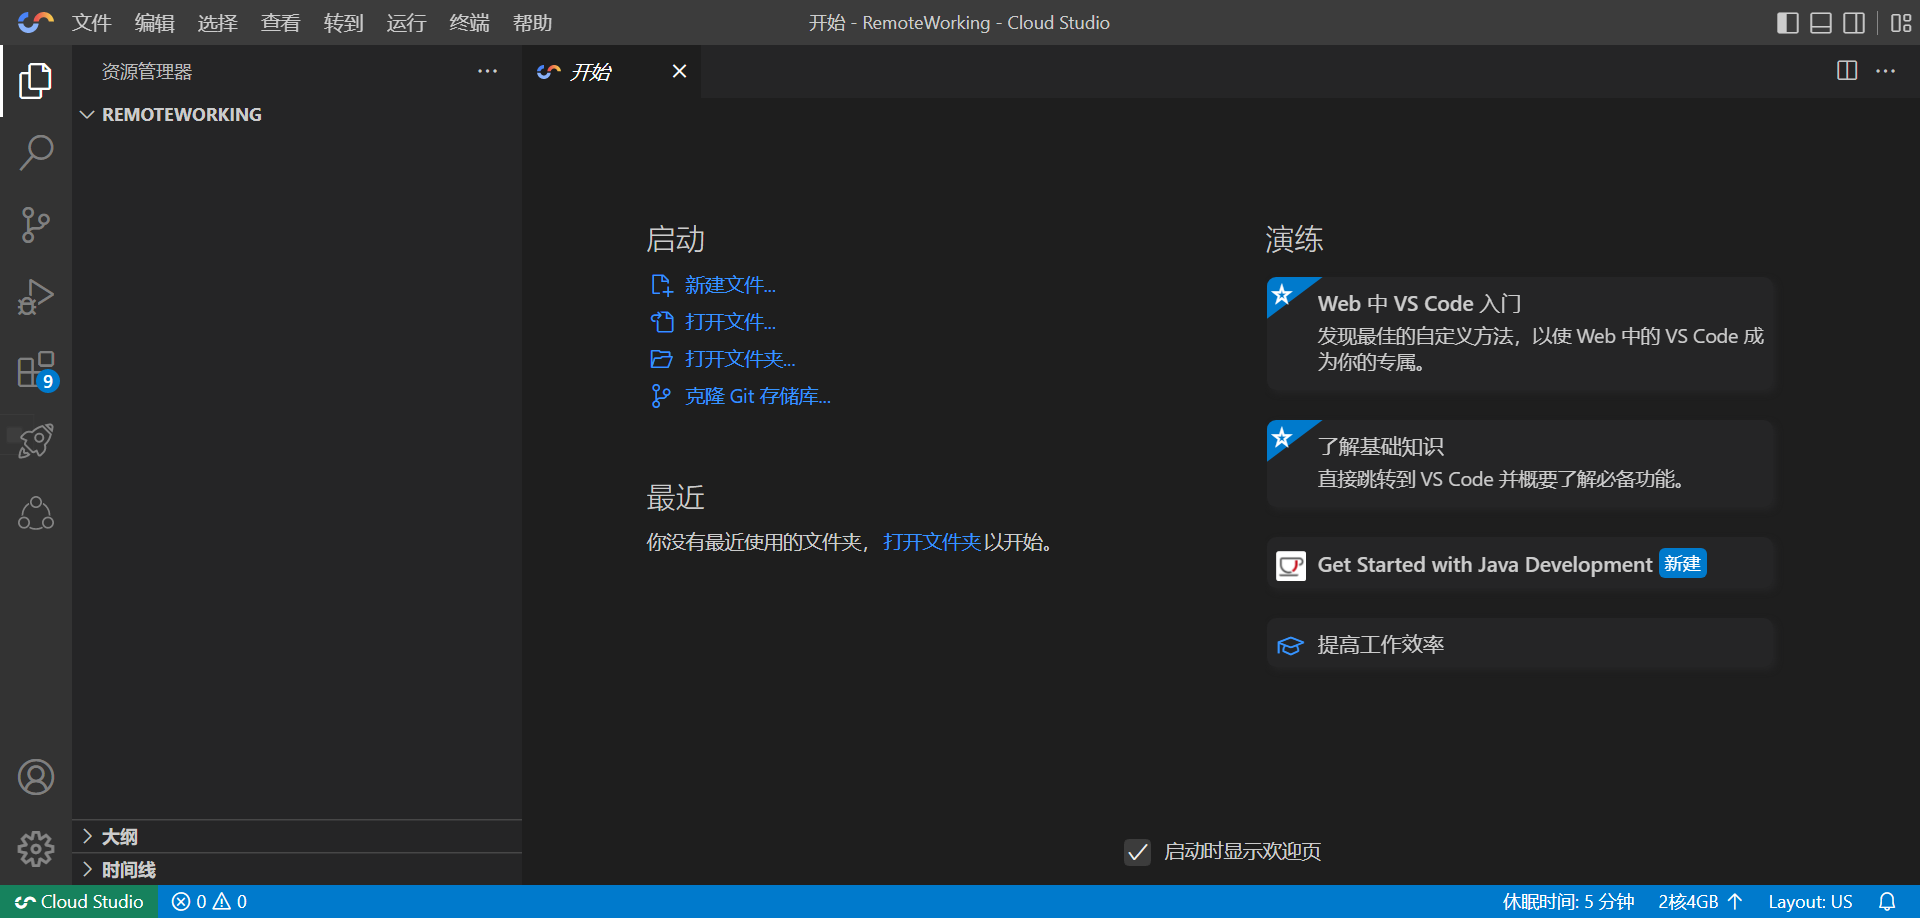
Task: Expand the 时间线 timeline section
Action: (x=297, y=870)
